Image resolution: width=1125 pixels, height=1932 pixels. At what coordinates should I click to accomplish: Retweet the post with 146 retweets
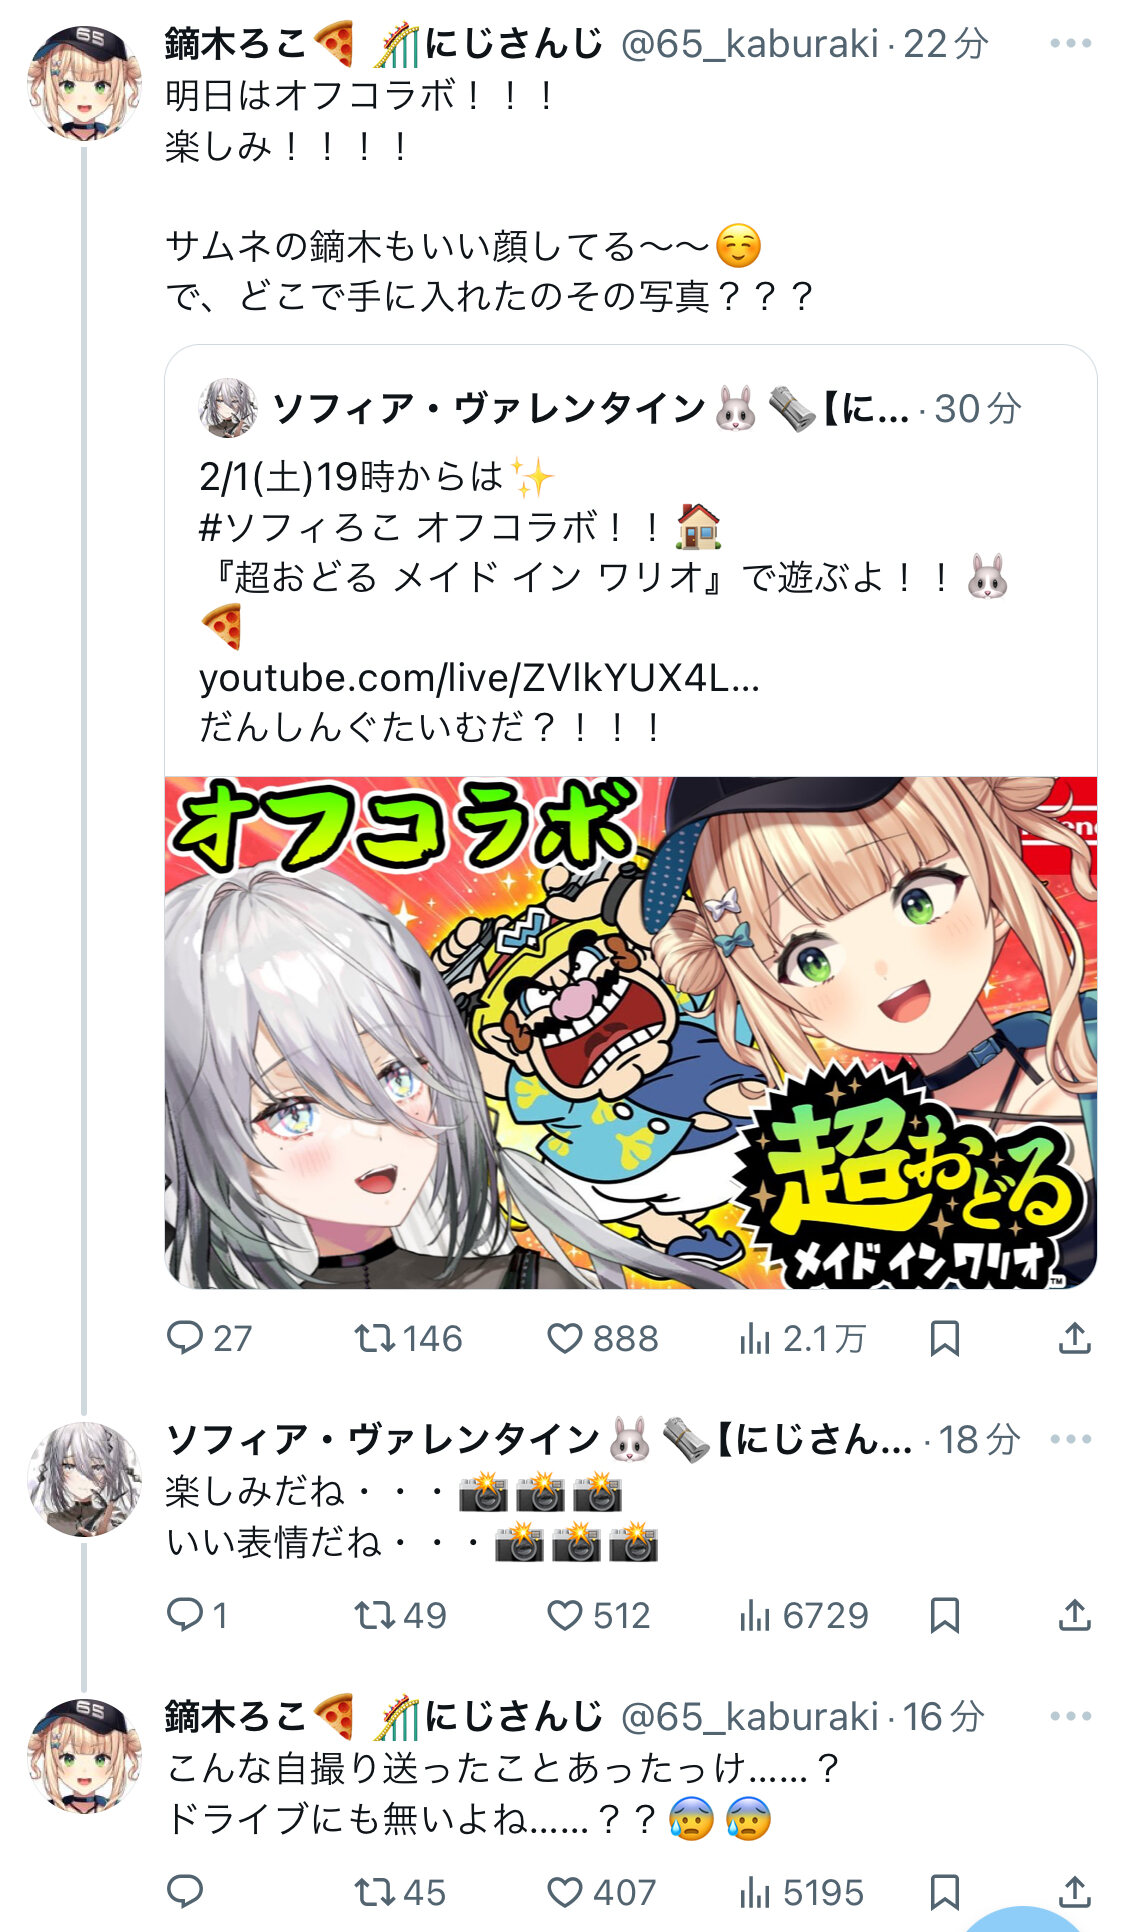[x=408, y=1338]
